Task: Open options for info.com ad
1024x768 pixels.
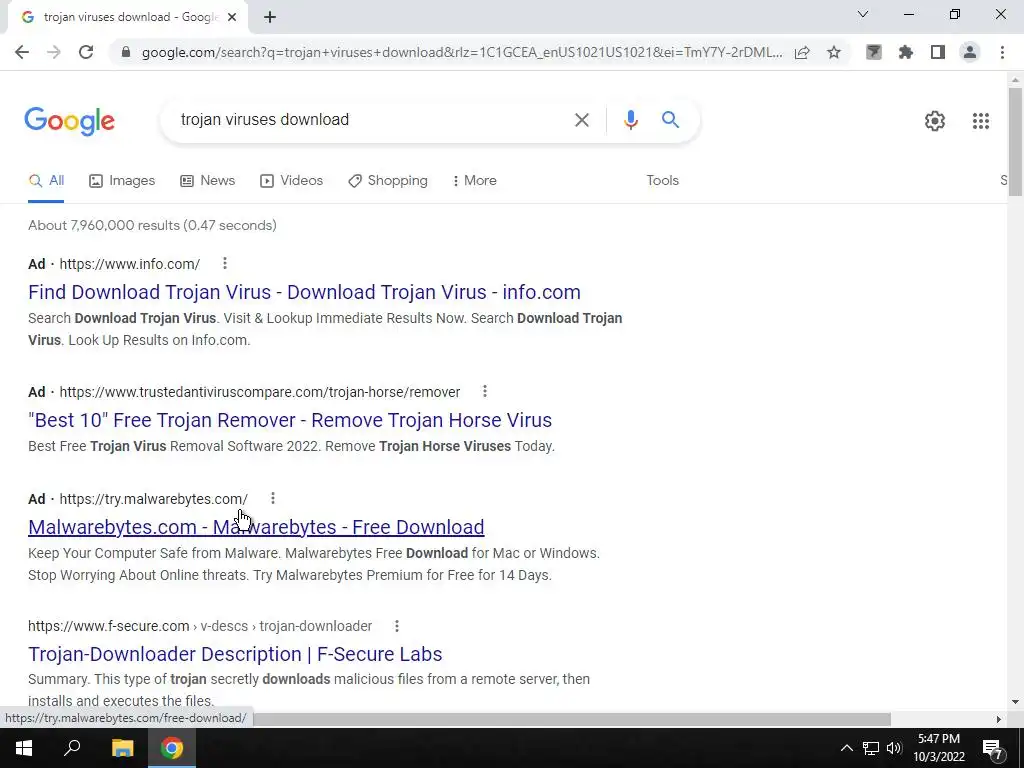Action: coord(225,263)
